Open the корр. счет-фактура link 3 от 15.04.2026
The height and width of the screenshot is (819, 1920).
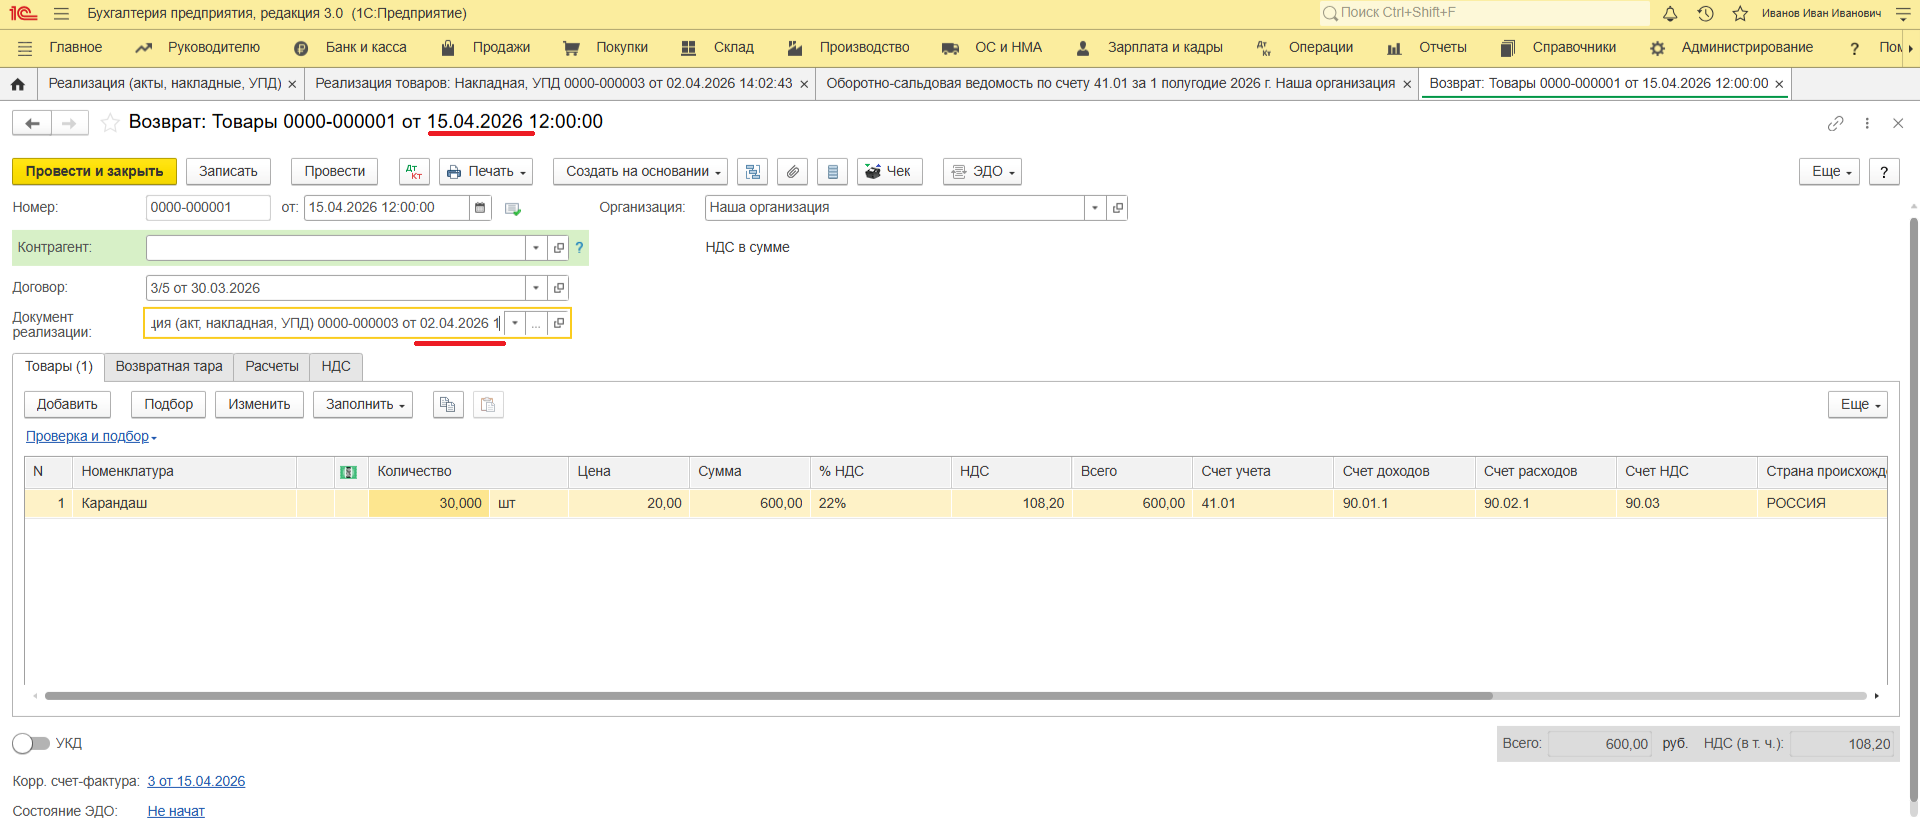click(x=196, y=781)
